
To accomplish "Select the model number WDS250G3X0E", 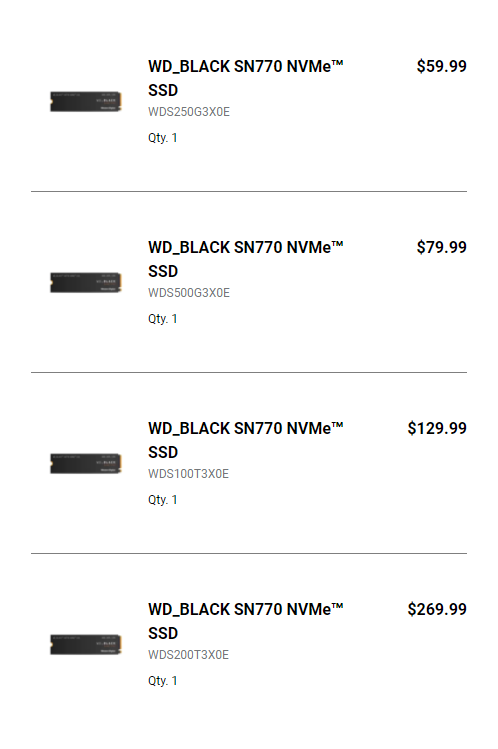I will tap(189, 112).
